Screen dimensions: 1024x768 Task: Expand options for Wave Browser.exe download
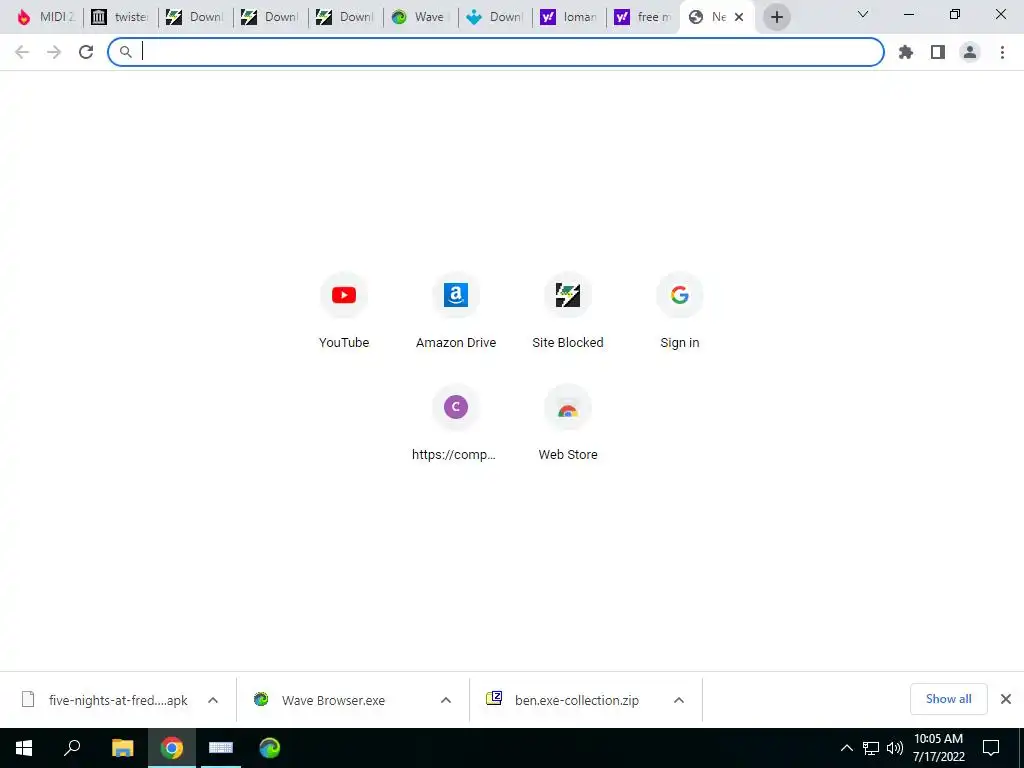point(446,700)
